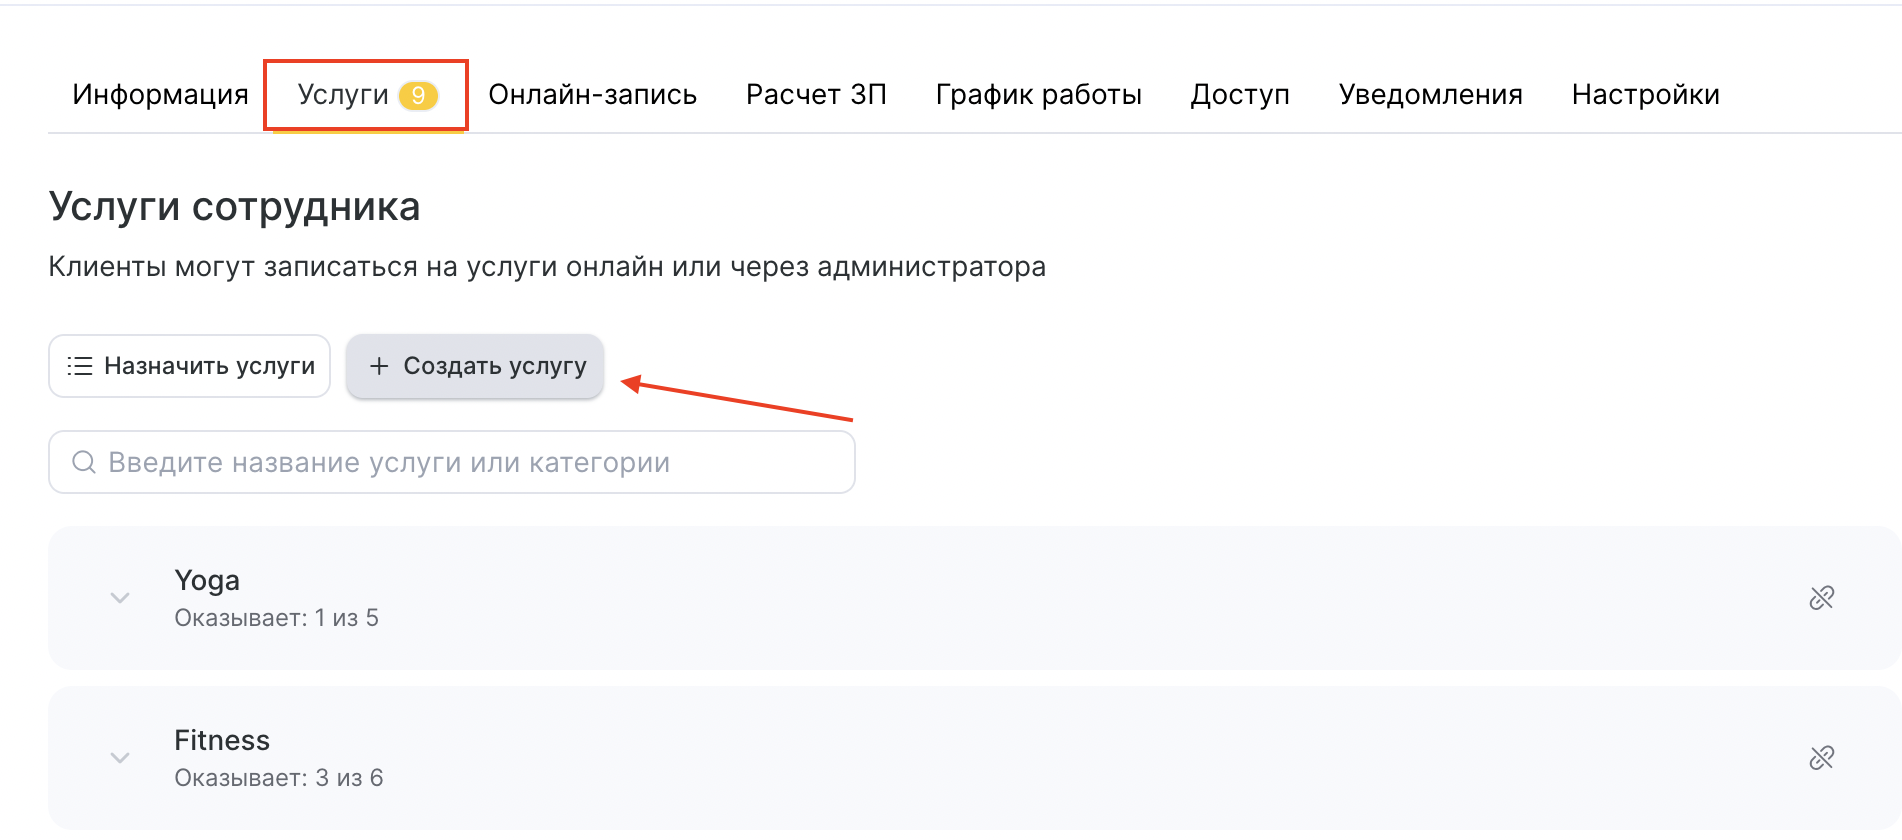Screen dimensions: 1902x840
Task: Open the Информация tab
Action: (x=160, y=95)
